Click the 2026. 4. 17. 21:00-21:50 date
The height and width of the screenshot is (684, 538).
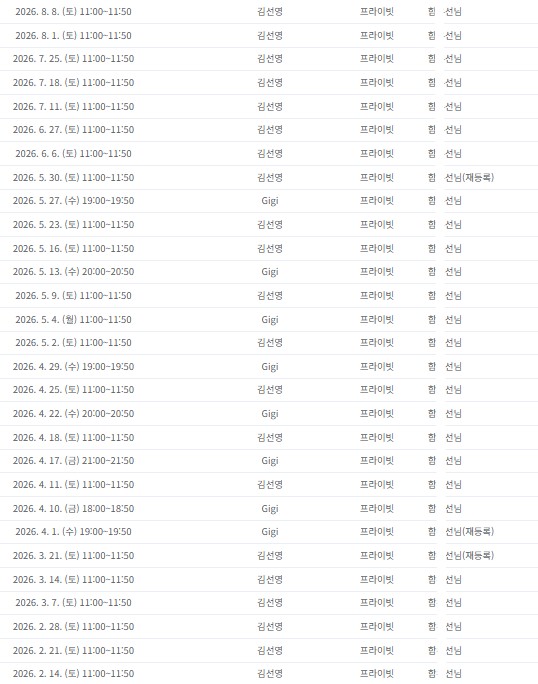[73, 461]
